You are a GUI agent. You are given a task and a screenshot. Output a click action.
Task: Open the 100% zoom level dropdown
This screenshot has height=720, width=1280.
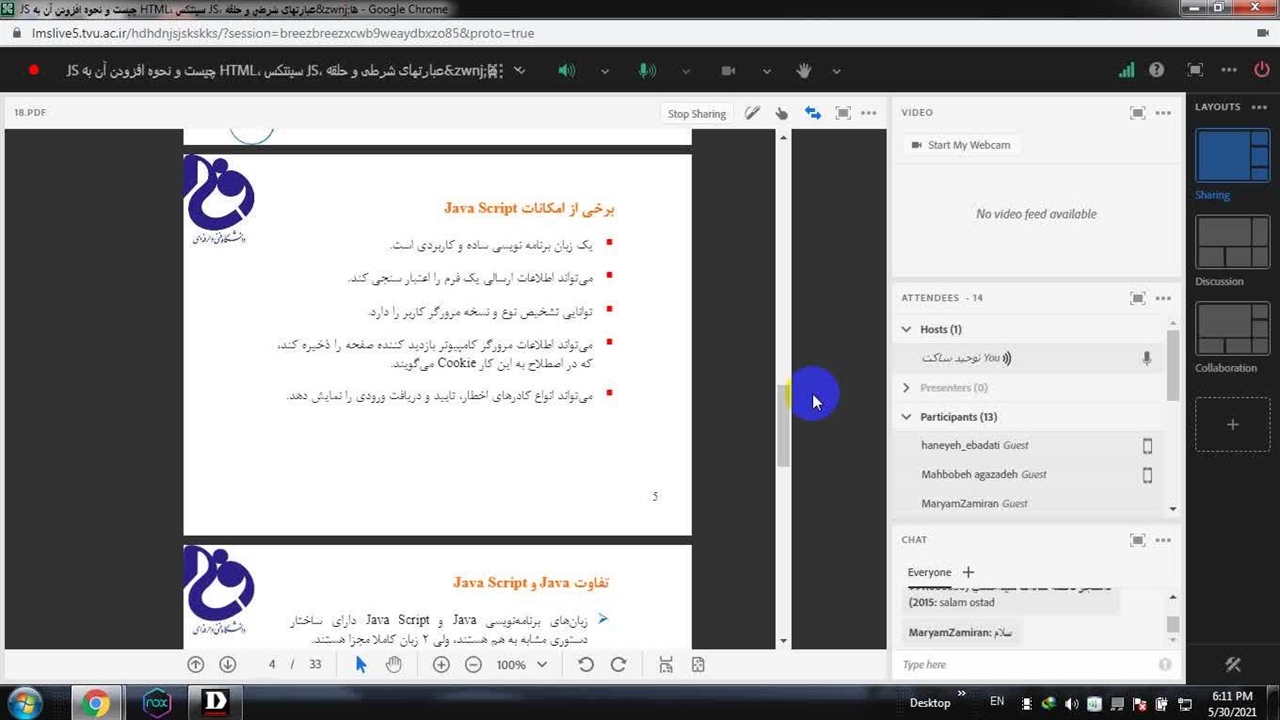[522, 665]
